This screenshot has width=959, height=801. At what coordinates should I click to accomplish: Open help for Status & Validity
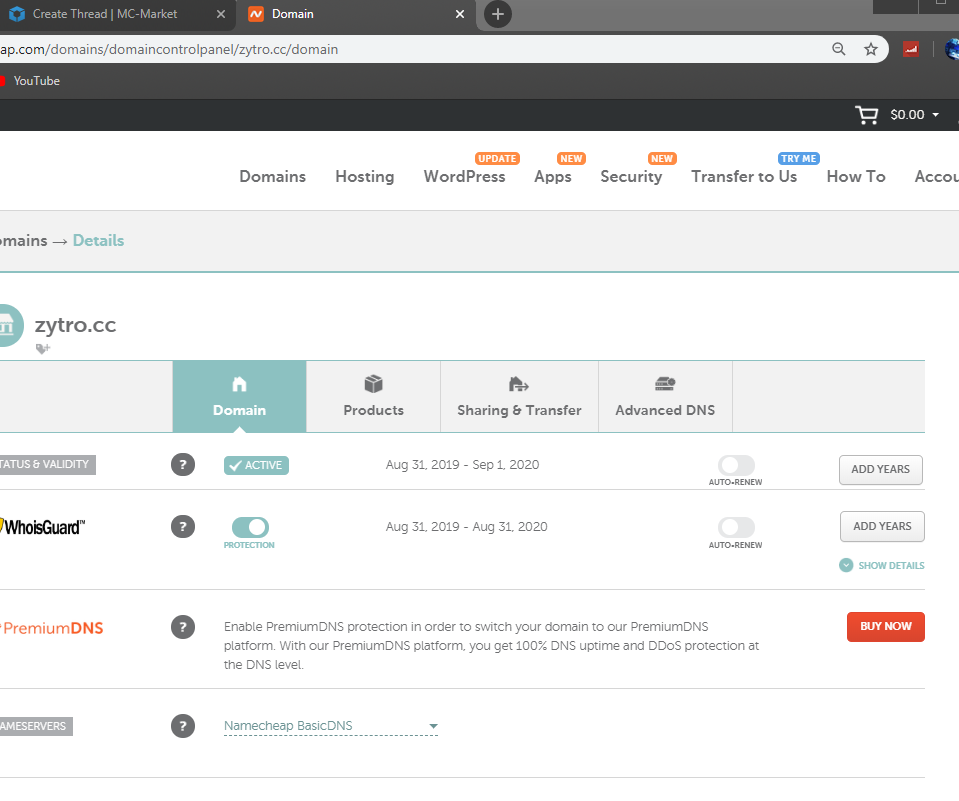[x=183, y=465]
